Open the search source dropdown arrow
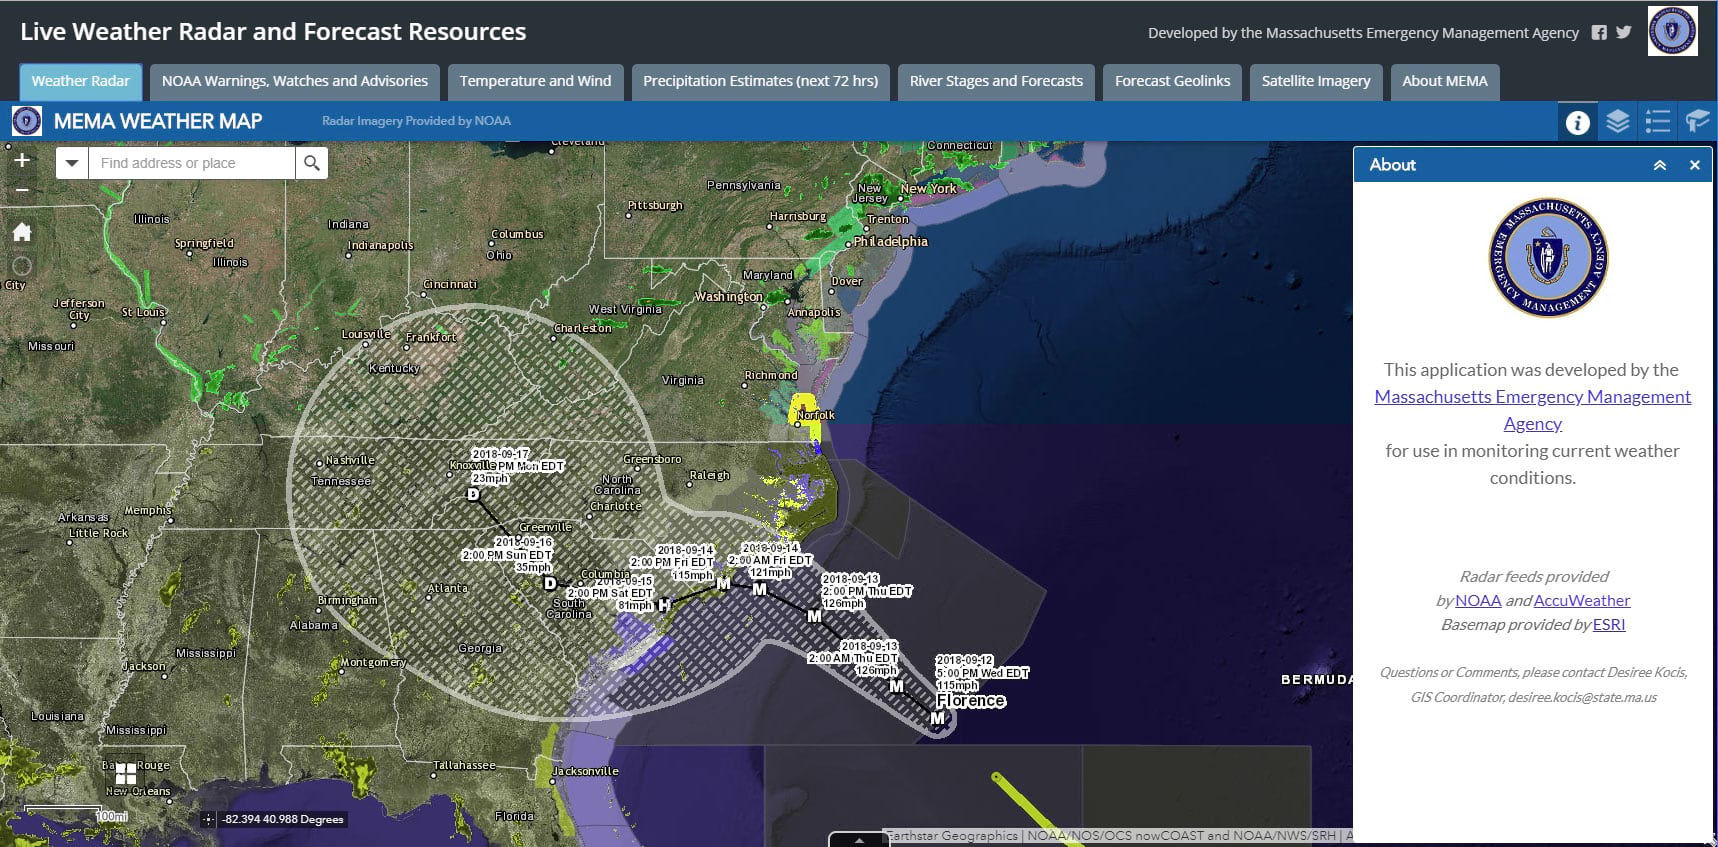Image resolution: width=1718 pixels, height=847 pixels. [x=72, y=163]
